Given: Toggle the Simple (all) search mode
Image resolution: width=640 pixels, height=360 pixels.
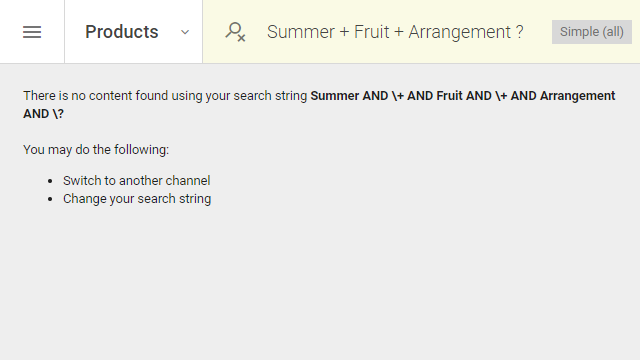Looking at the screenshot, I should coord(591,32).
